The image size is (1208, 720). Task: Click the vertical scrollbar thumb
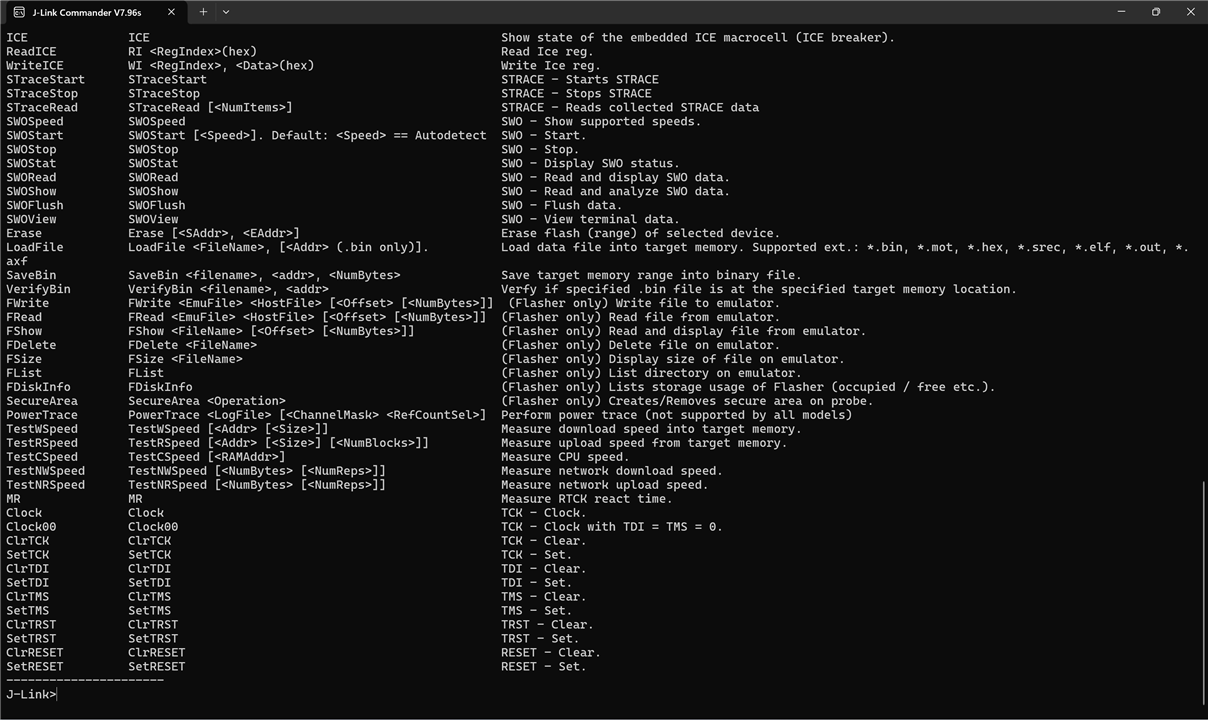tap(1203, 590)
